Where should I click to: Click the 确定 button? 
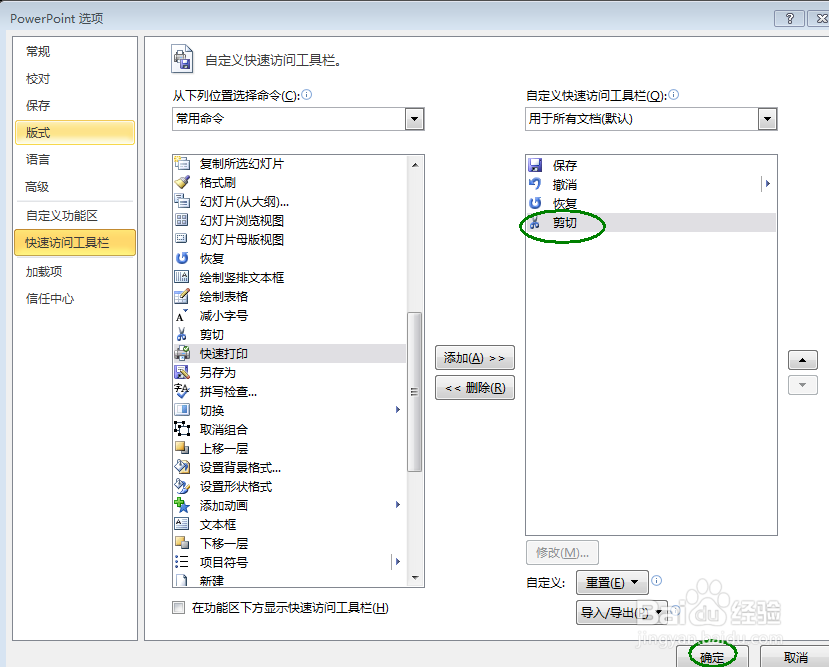713,657
